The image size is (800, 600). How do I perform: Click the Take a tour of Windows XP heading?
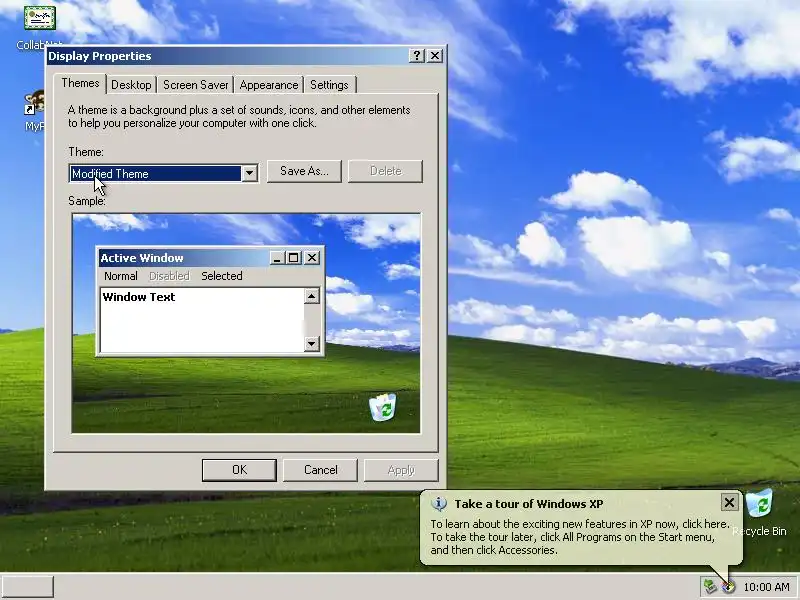(529, 504)
